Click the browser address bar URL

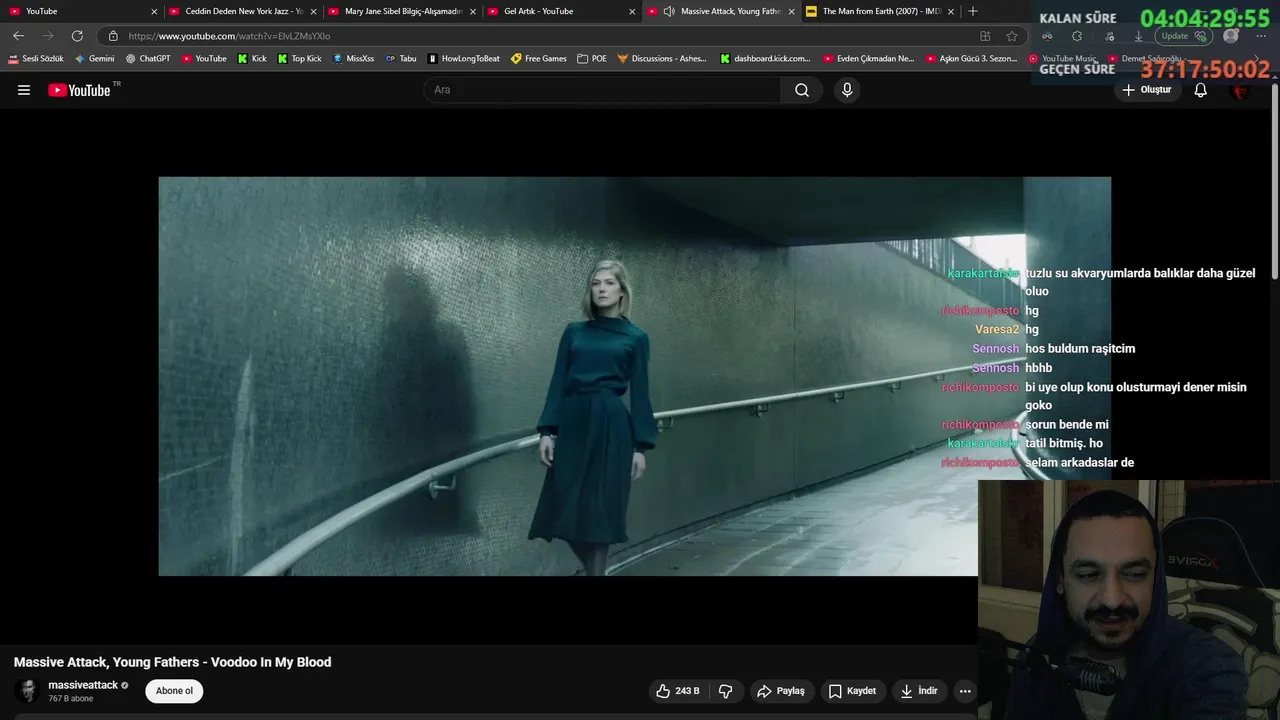229,36
